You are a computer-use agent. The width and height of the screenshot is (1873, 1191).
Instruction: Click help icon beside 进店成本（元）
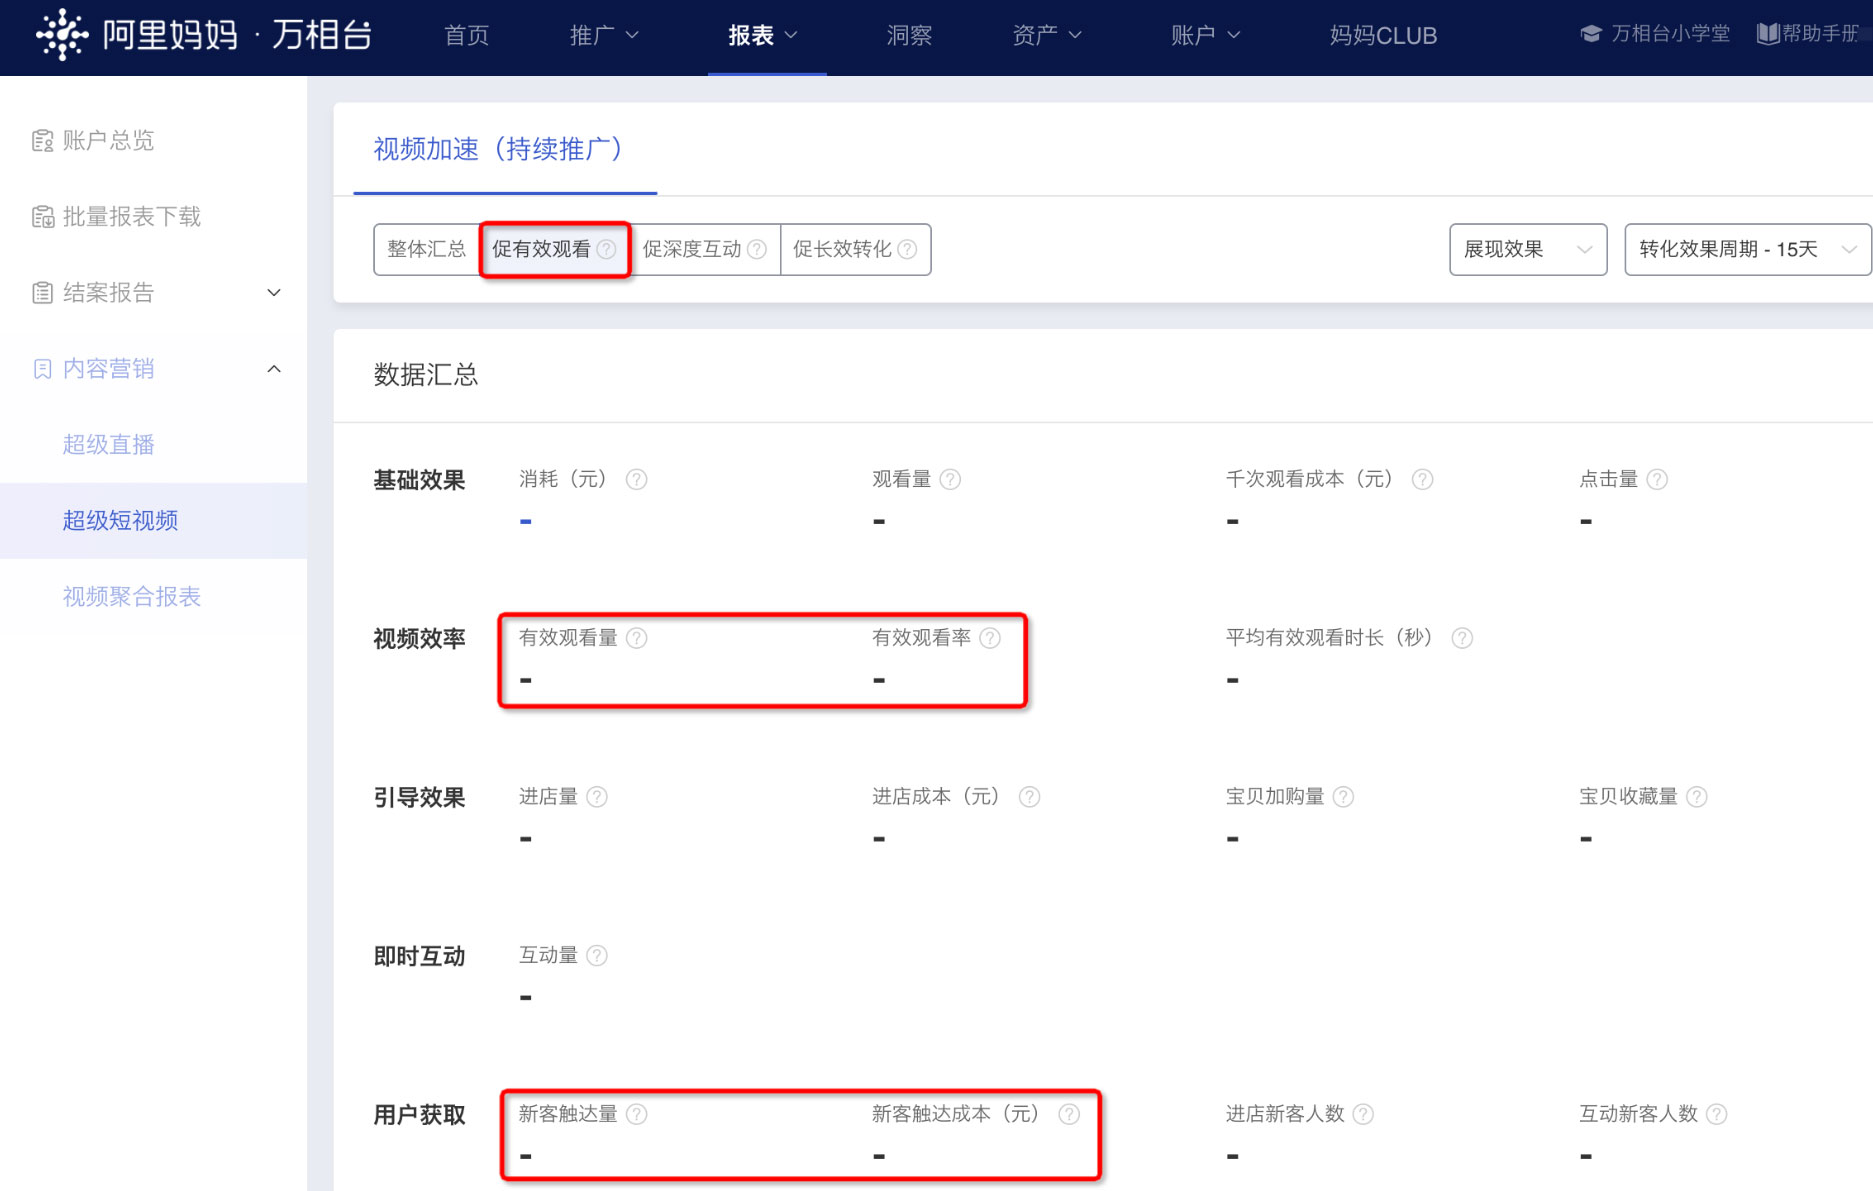(x=1029, y=797)
